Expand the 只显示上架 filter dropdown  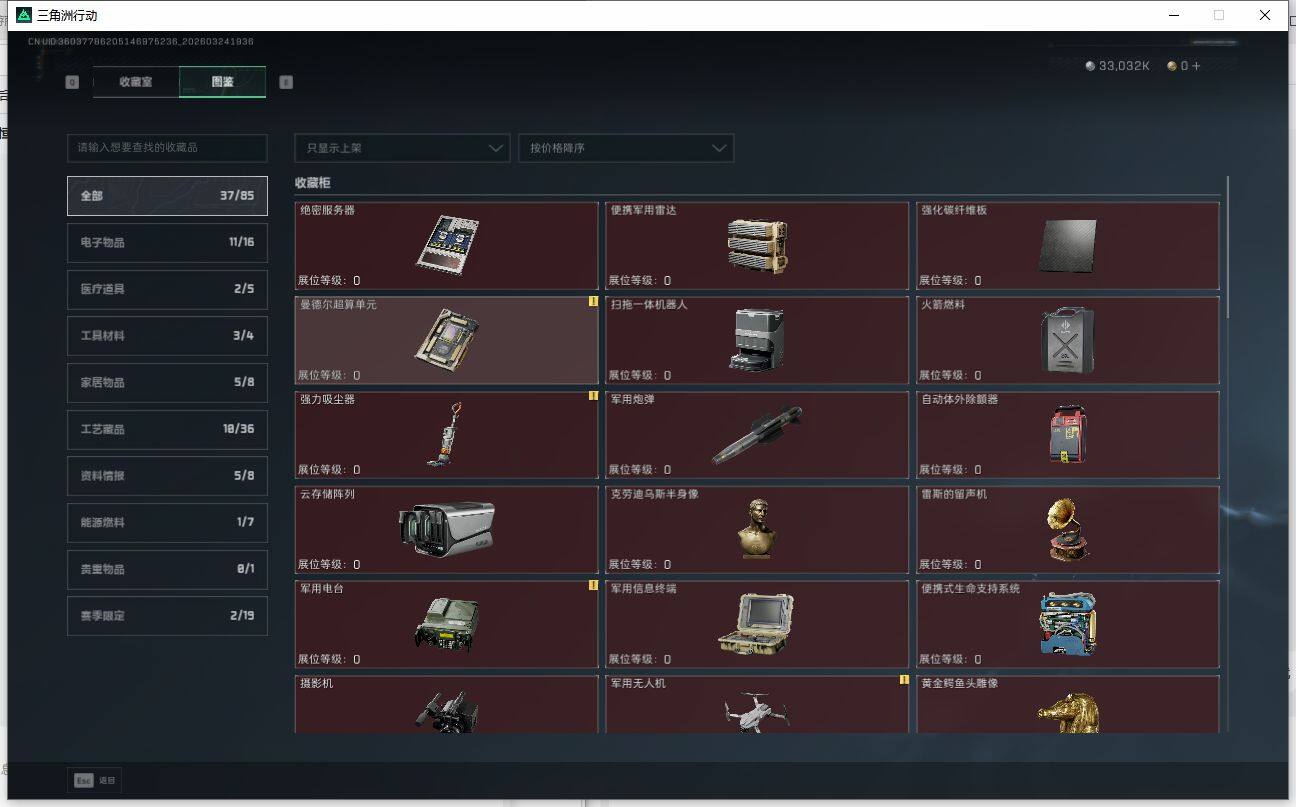coord(402,148)
